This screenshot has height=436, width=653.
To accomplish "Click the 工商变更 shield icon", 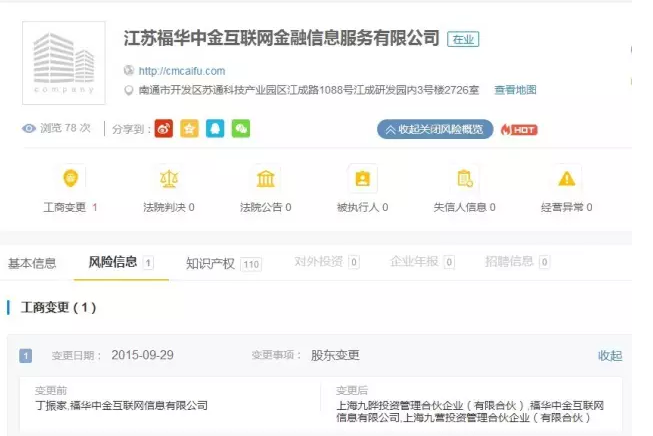I will [71, 179].
